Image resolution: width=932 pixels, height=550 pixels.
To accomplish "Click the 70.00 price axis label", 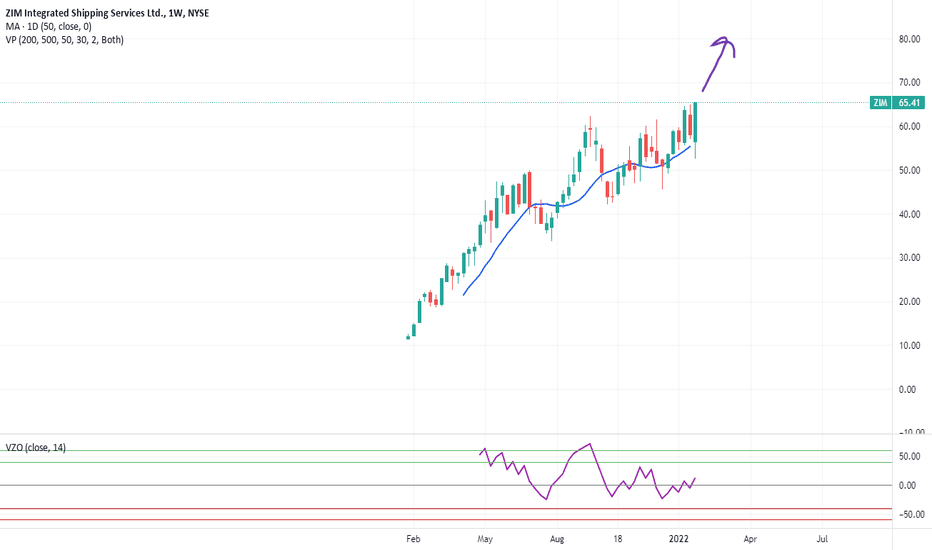I will [909, 83].
